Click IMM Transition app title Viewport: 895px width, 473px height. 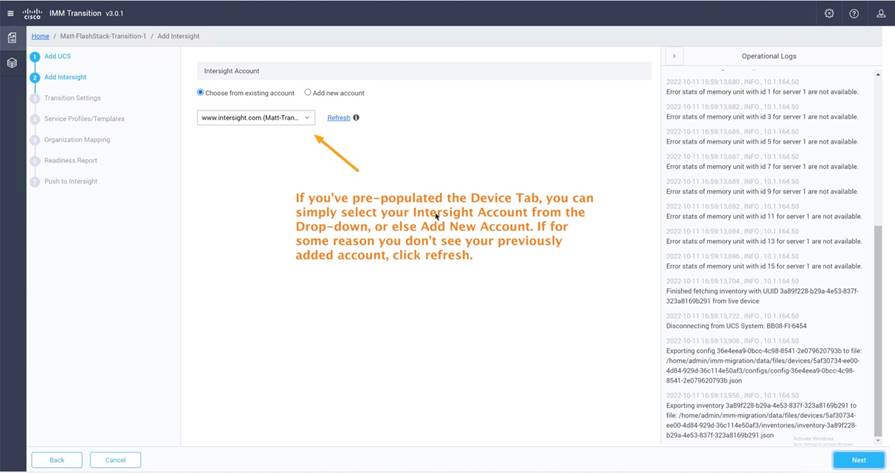(75, 13)
